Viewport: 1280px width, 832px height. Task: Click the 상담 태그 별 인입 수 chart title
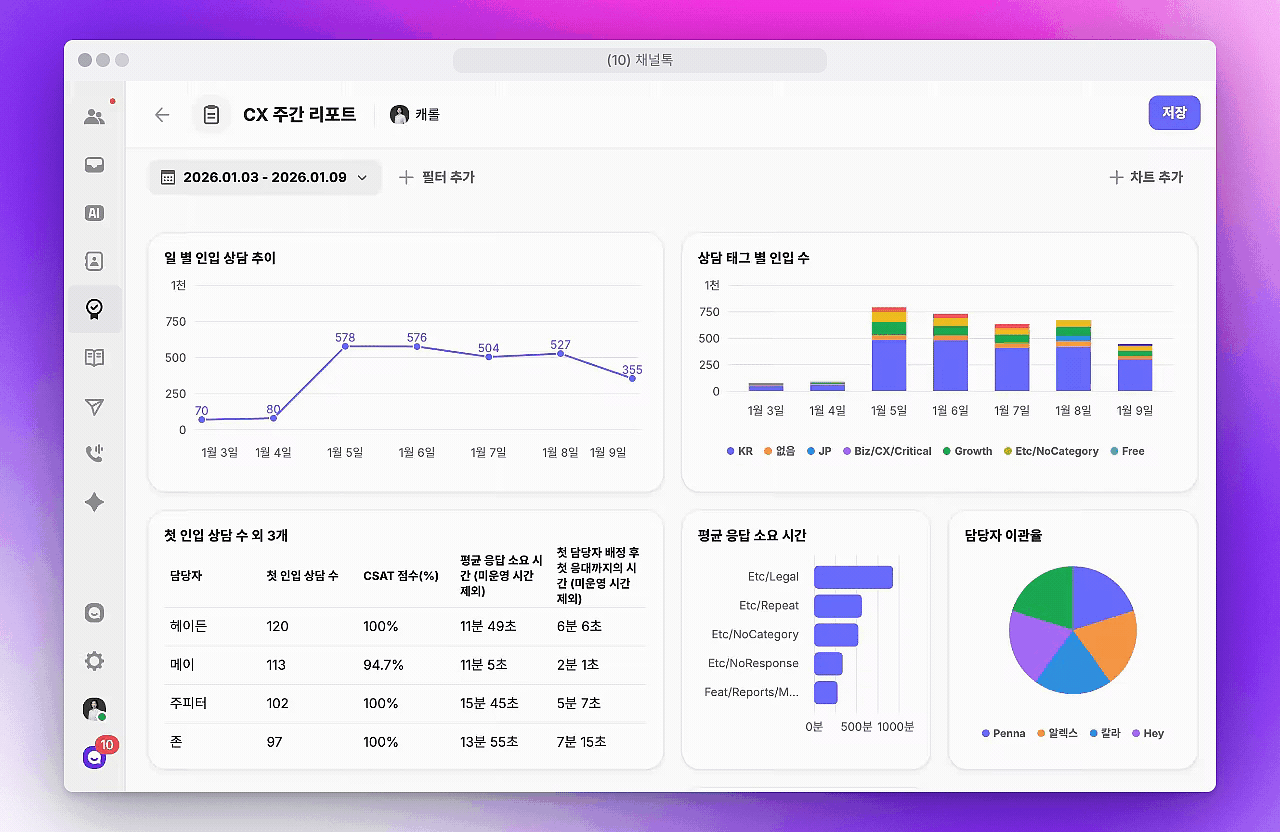(754, 258)
